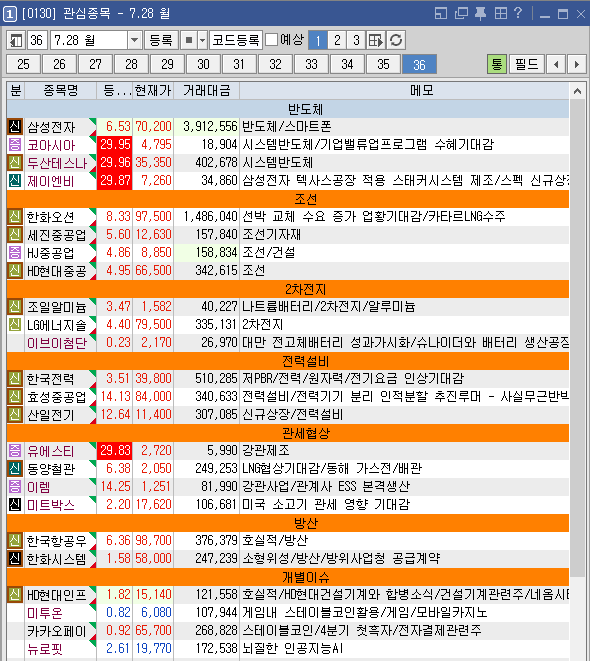Click the 신 badge next to 미트박스
This screenshot has width=590, height=661.
tap(15, 504)
